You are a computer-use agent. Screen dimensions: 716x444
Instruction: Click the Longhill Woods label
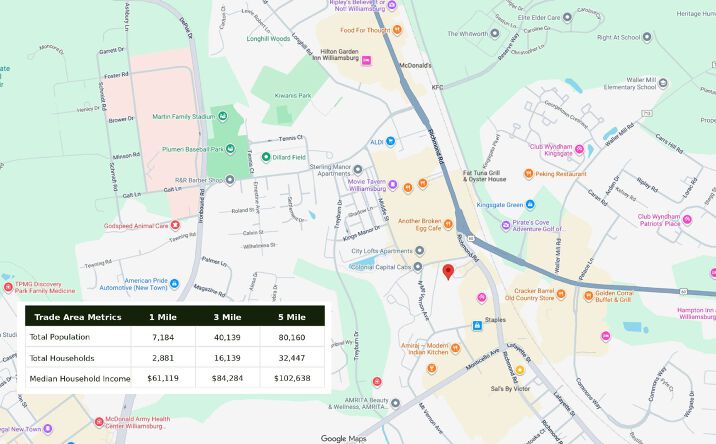268,39
